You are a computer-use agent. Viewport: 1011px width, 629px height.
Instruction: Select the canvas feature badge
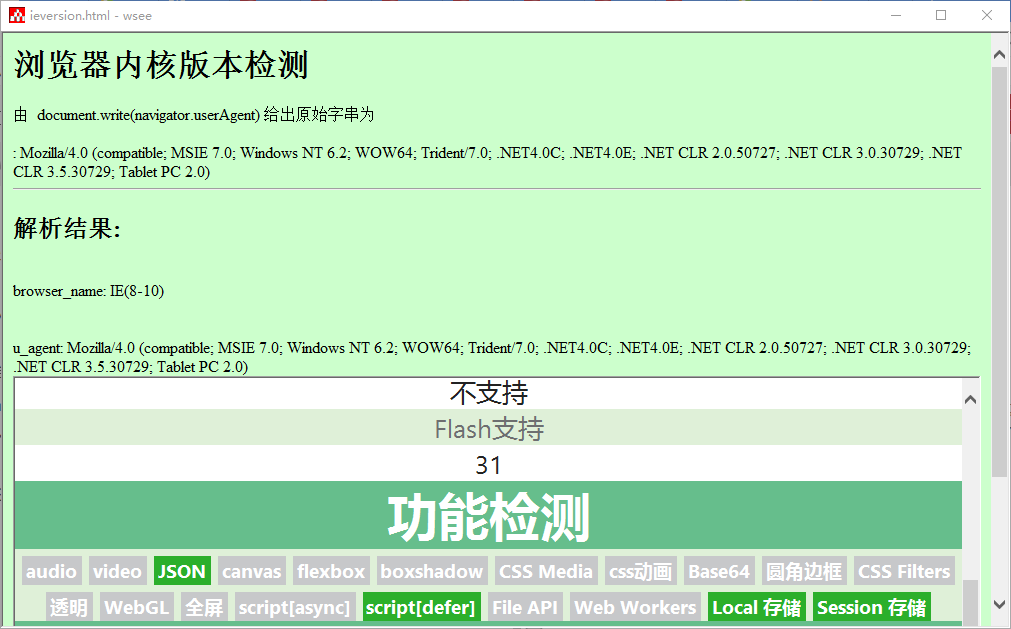click(x=252, y=571)
